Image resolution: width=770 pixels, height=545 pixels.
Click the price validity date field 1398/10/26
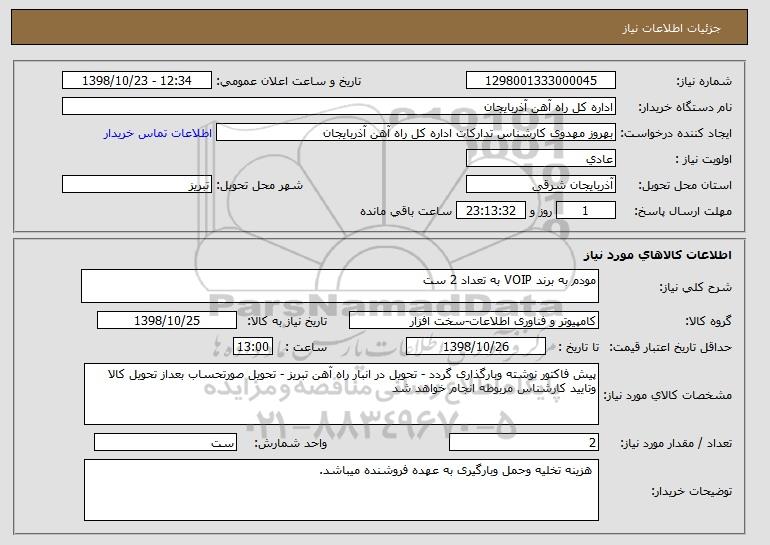point(476,347)
